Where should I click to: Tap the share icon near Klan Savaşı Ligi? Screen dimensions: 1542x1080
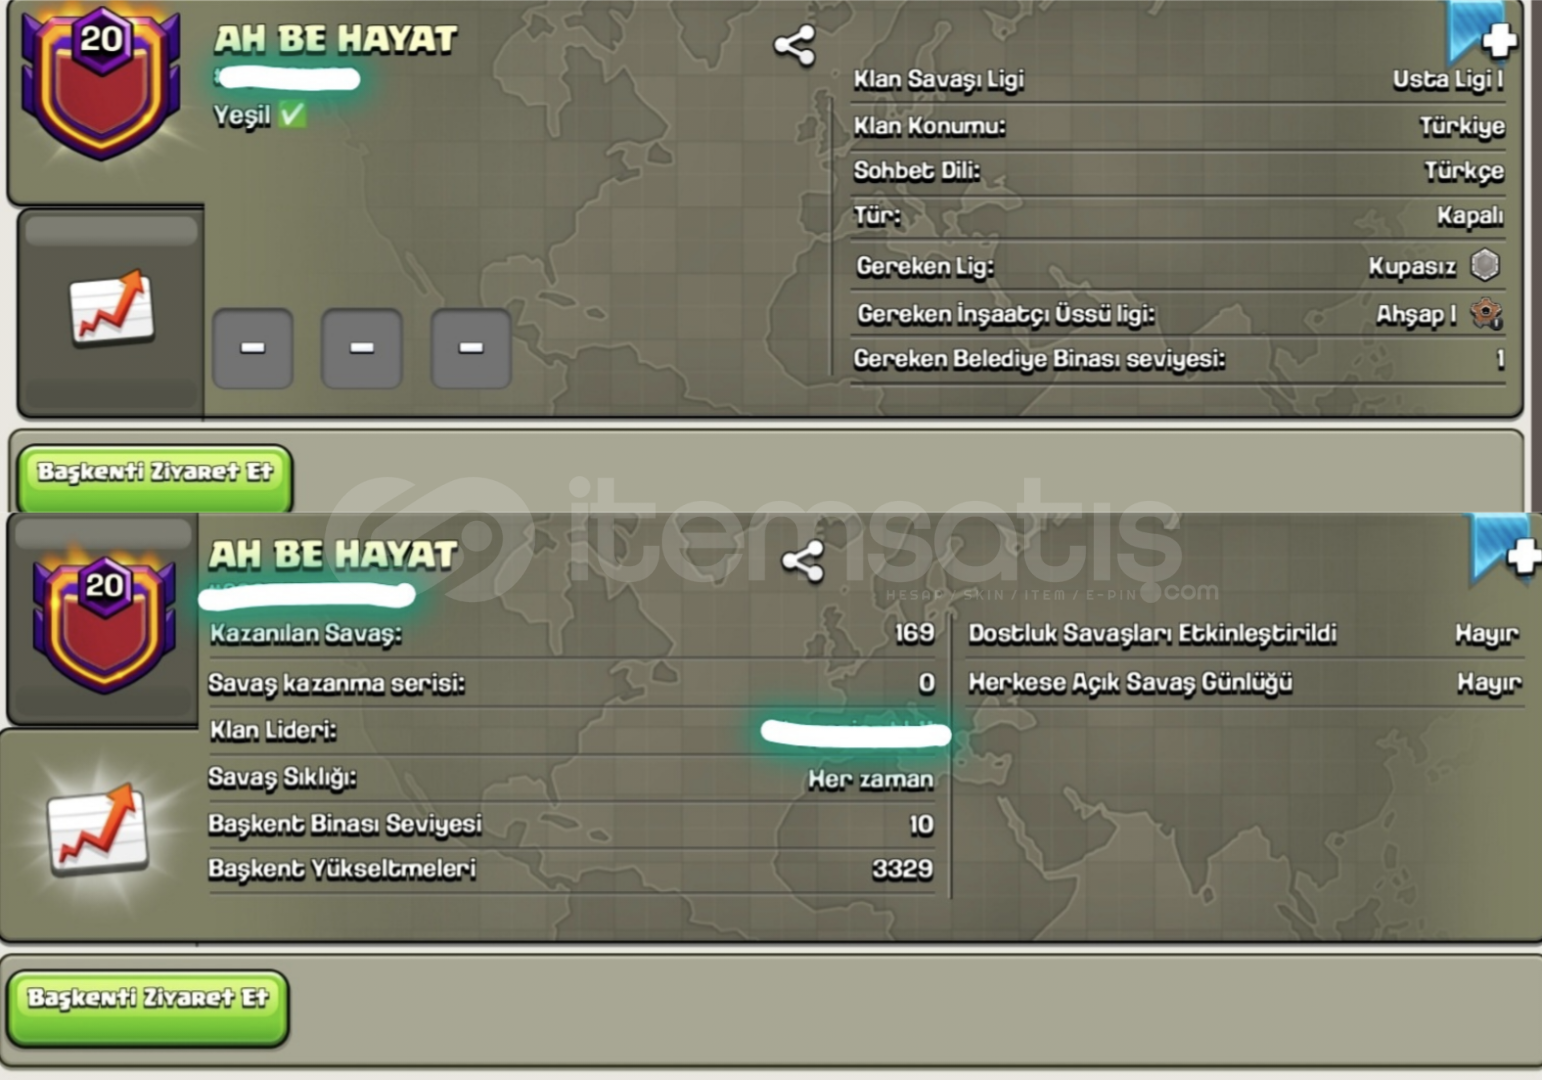794,46
